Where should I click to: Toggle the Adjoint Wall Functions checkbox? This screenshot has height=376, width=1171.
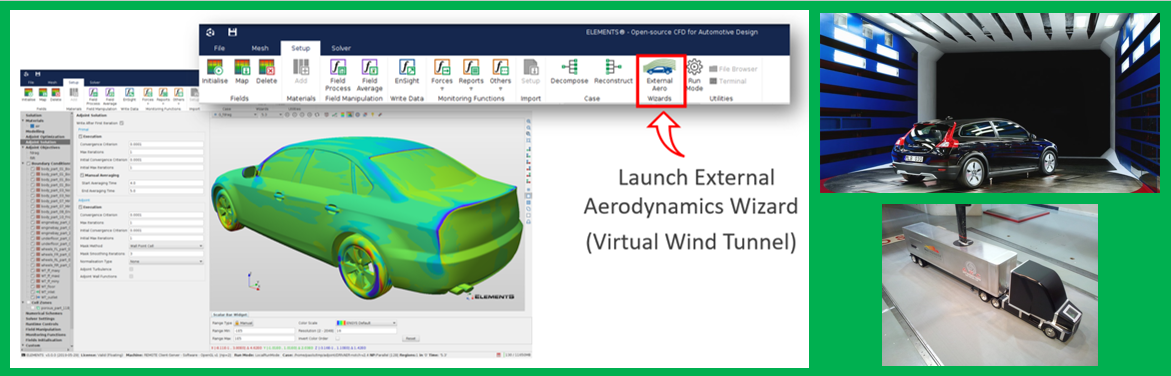[132, 277]
